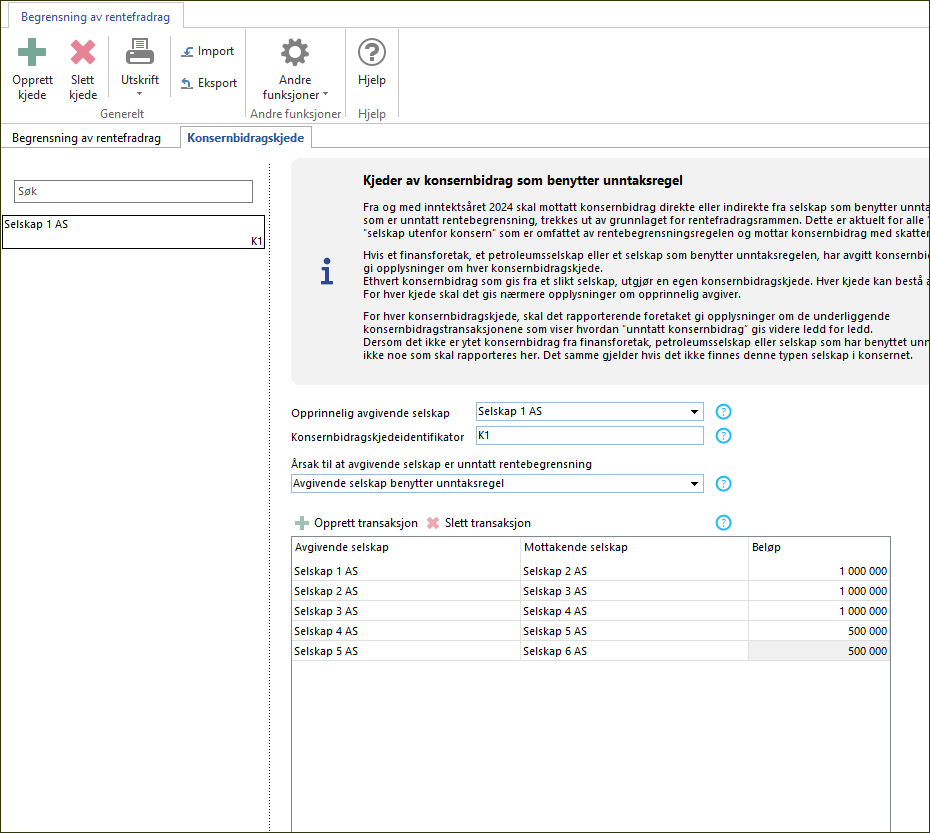930x833 pixels.
Task: Click Beløp 500 000 in Selskap 4 AS row
Action: (819, 631)
